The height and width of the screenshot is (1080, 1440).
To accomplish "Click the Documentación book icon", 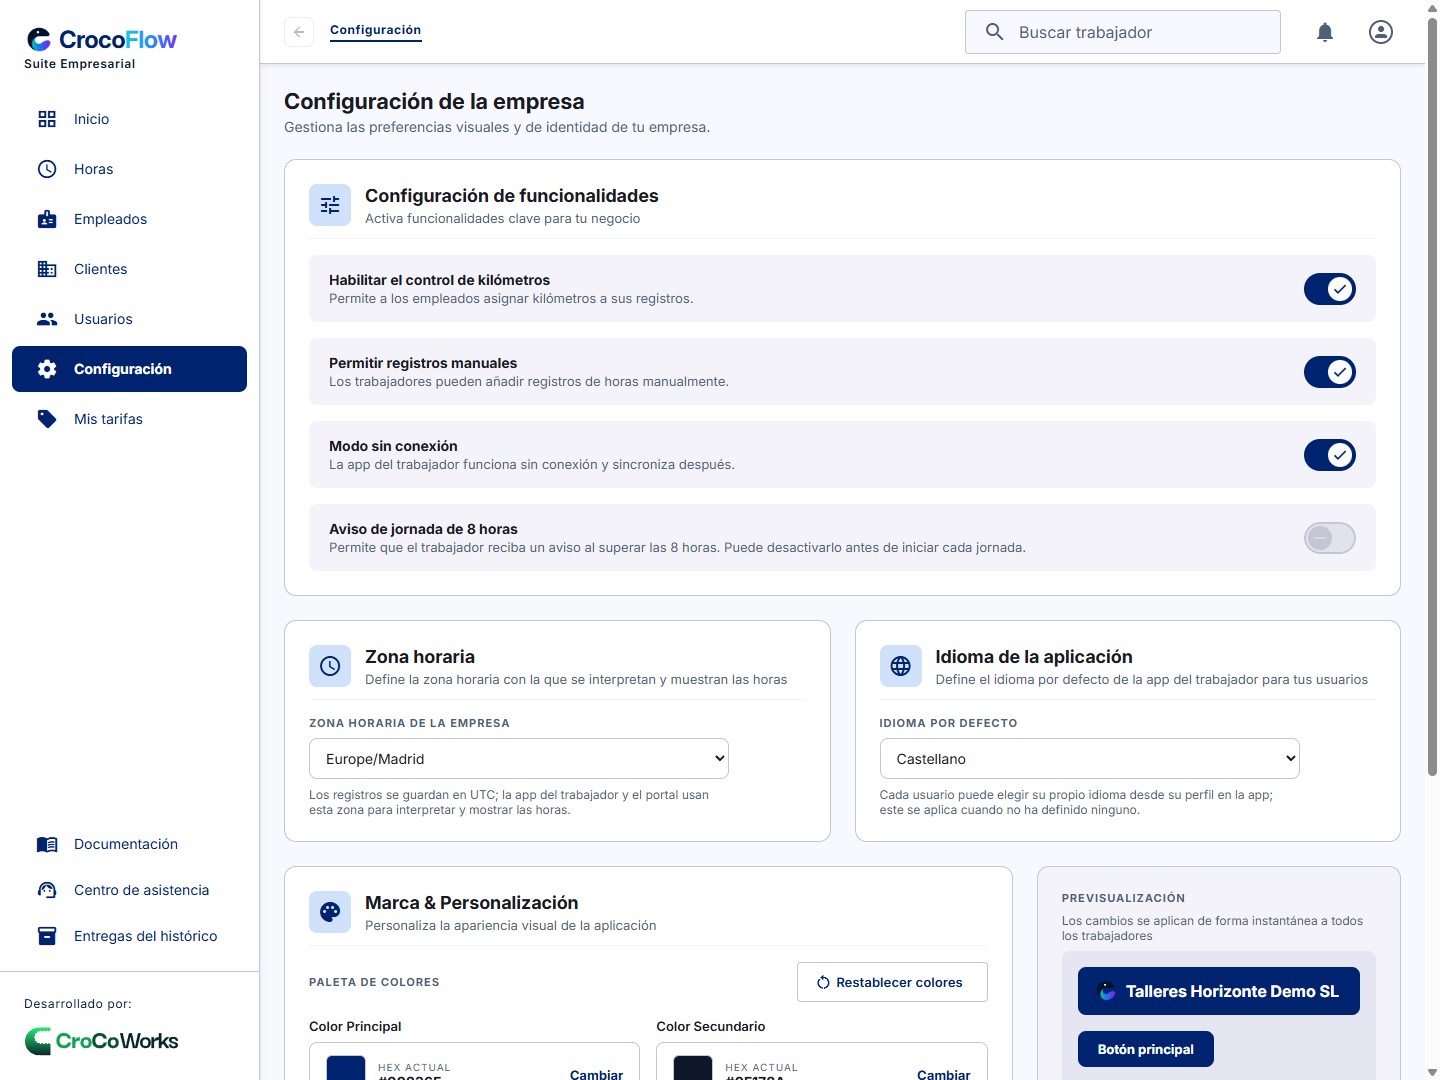I will tap(47, 844).
